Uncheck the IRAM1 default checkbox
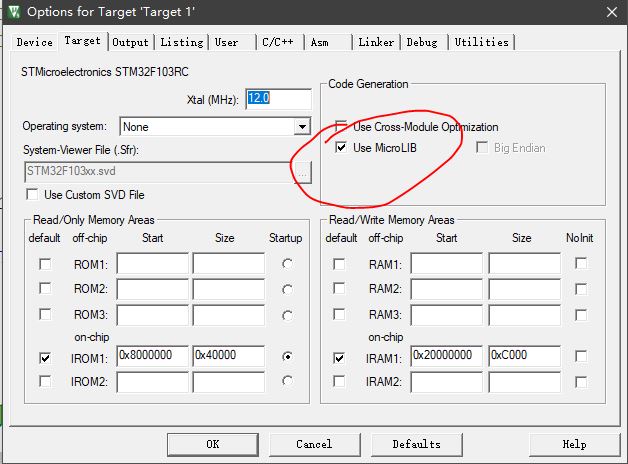The image size is (628, 464). click(x=339, y=358)
